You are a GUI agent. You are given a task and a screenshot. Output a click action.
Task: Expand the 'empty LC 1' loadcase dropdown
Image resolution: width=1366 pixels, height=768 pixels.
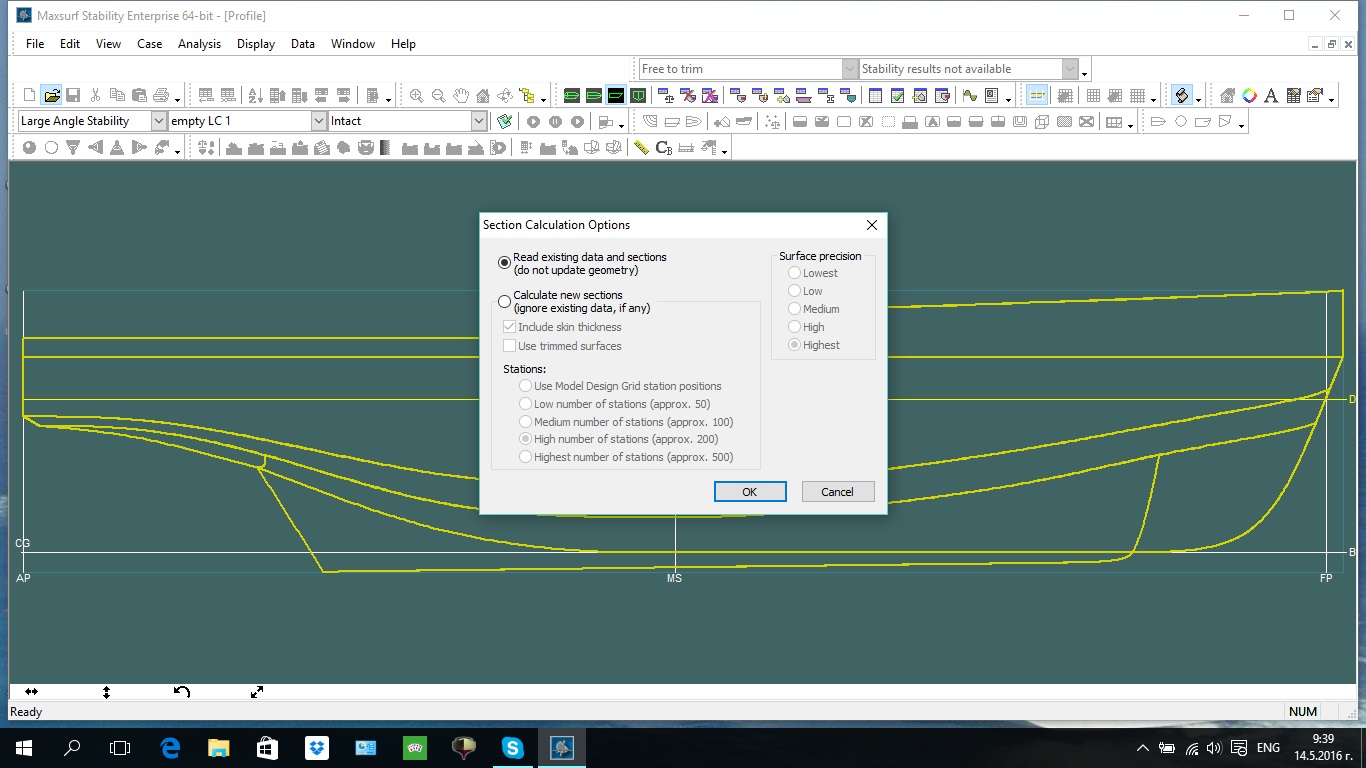coord(319,121)
